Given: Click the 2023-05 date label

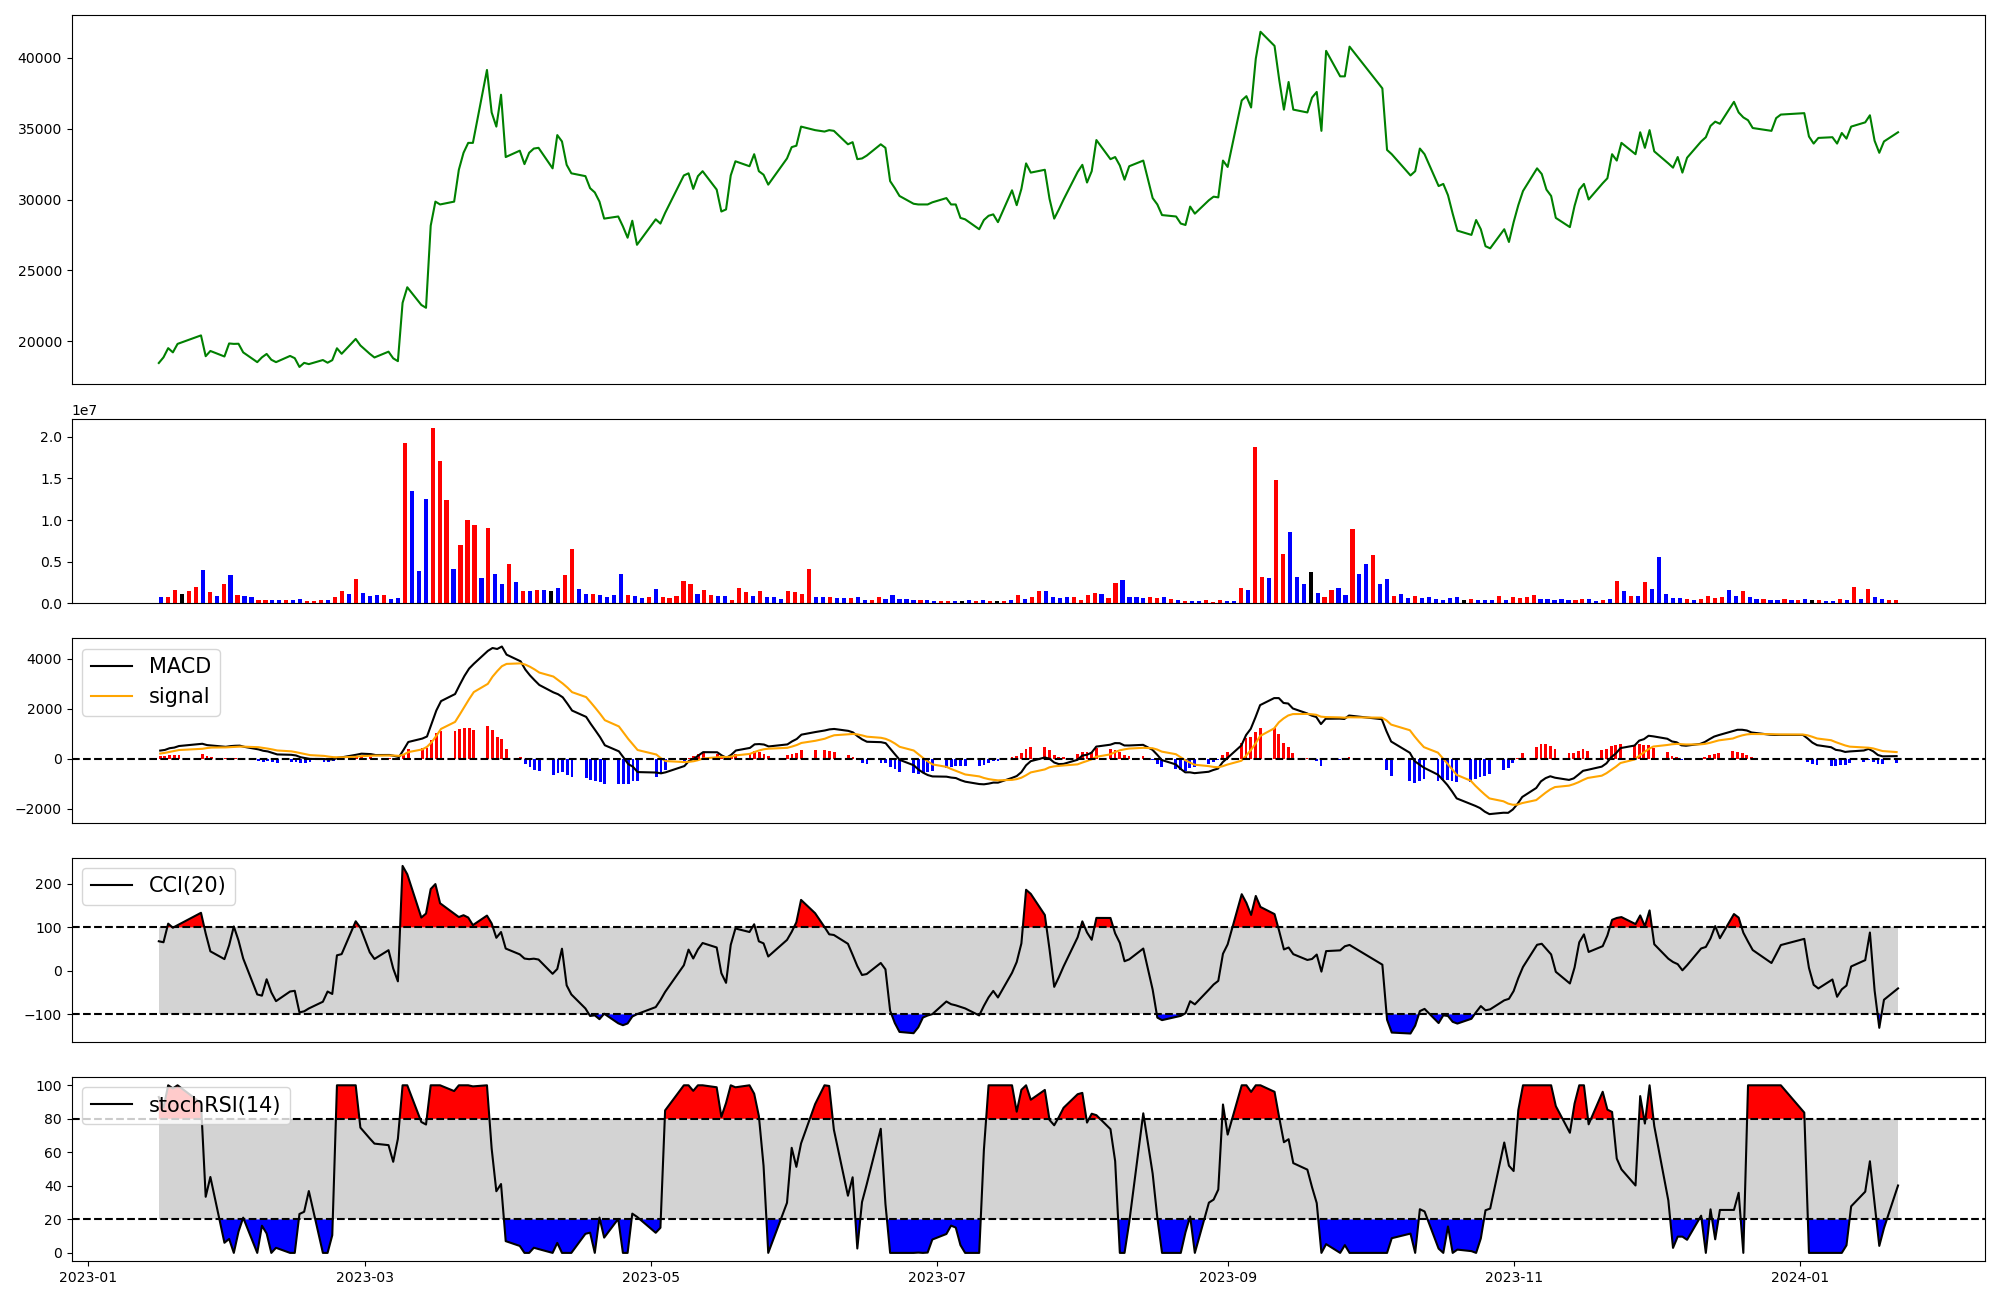Looking at the screenshot, I should coord(651,1277).
